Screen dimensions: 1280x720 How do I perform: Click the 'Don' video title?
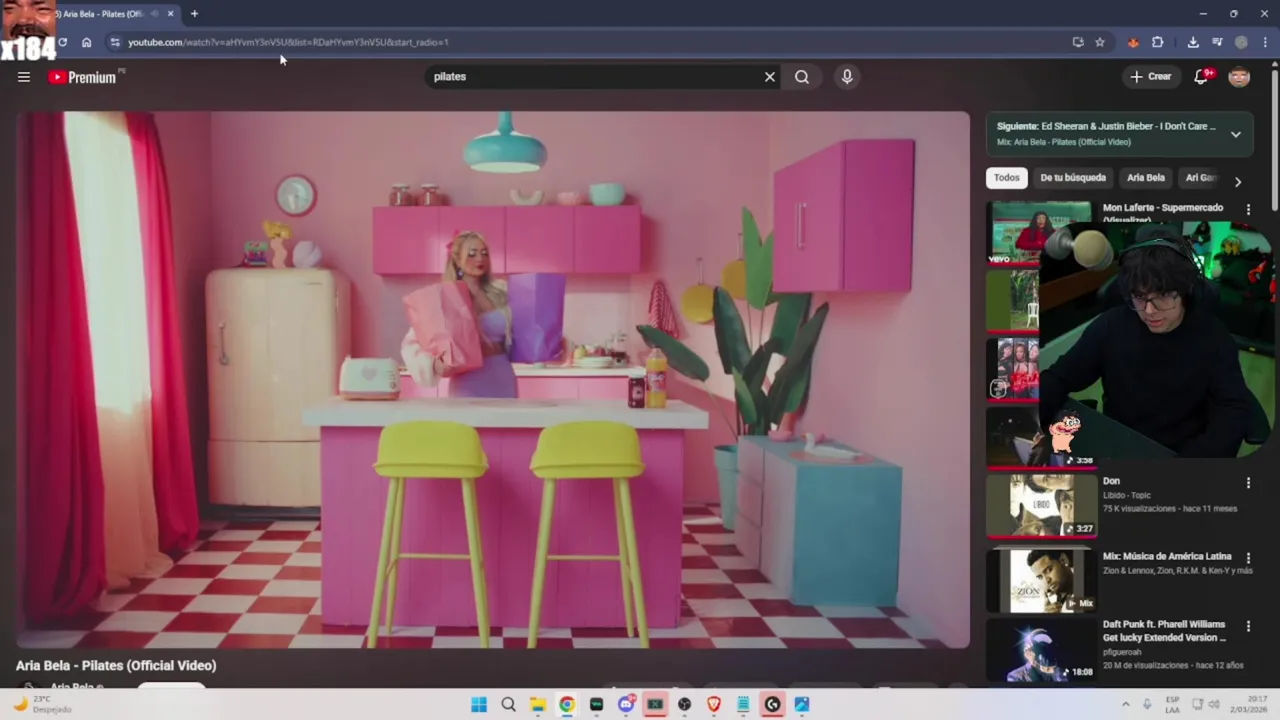[1111, 481]
